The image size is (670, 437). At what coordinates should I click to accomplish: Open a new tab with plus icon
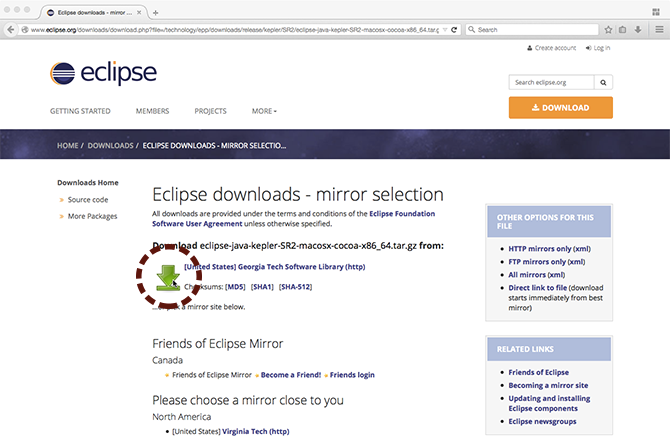click(x=156, y=13)
